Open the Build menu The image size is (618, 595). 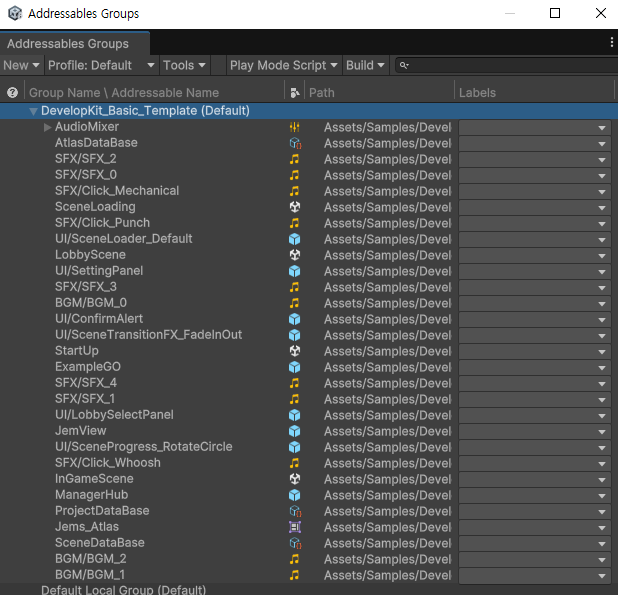(365, 65)
